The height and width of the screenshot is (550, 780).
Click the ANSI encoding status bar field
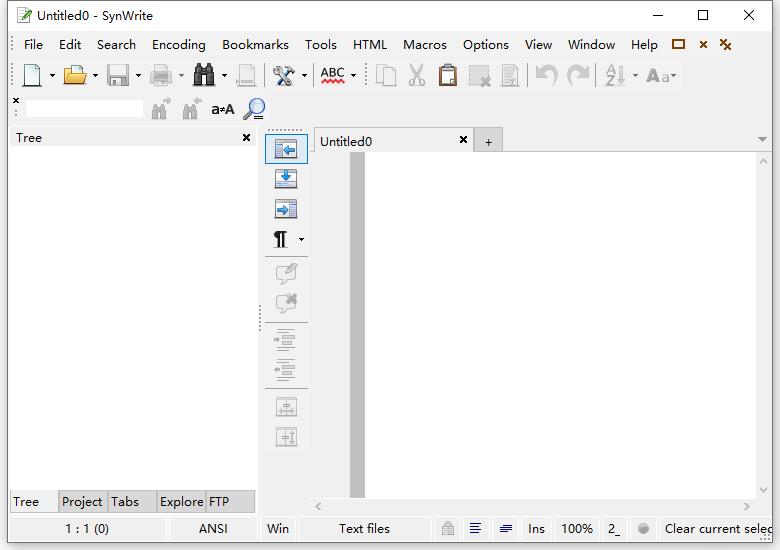(x=213, y=529)
